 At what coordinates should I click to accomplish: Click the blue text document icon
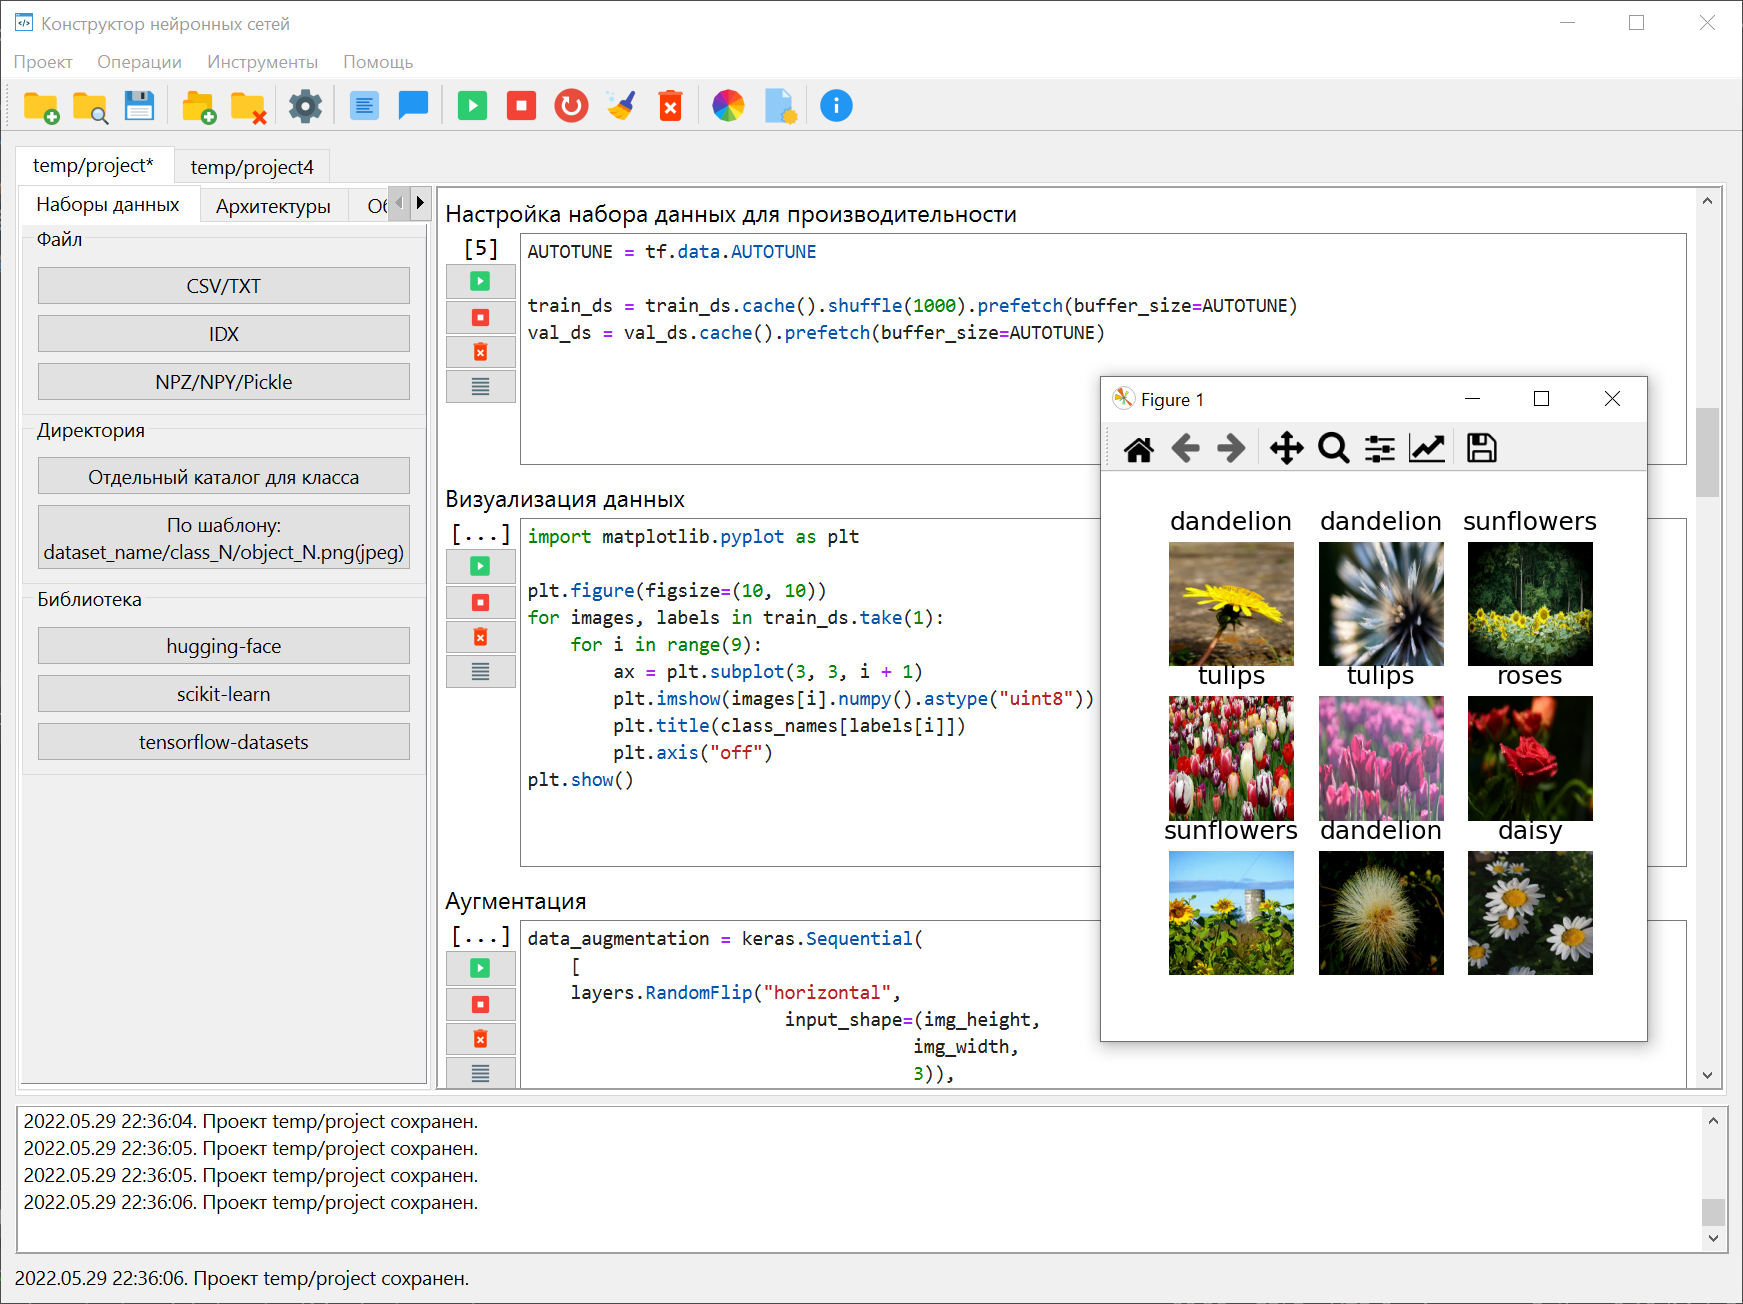[x=364, y=106]
